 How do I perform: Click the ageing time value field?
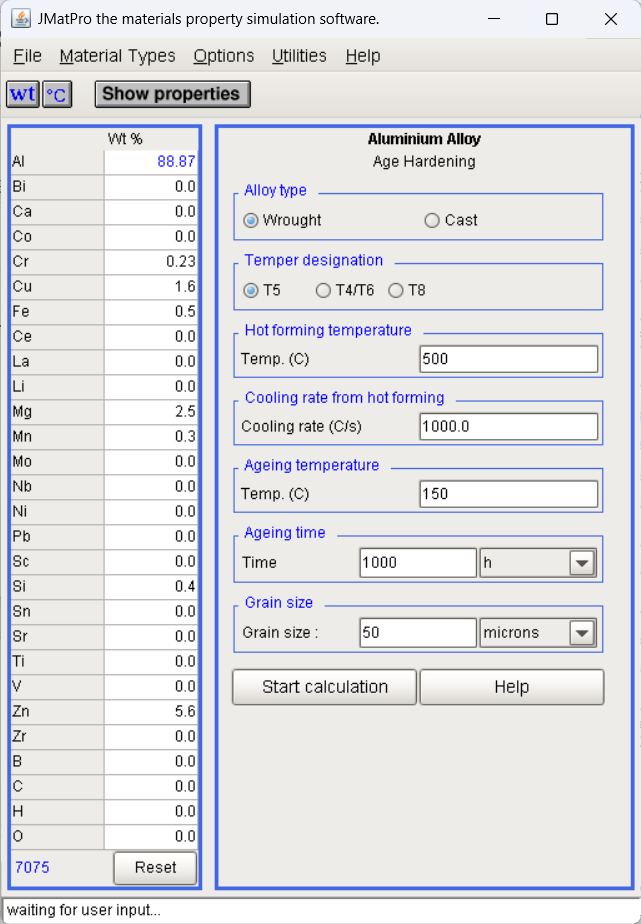coord(418,563)
